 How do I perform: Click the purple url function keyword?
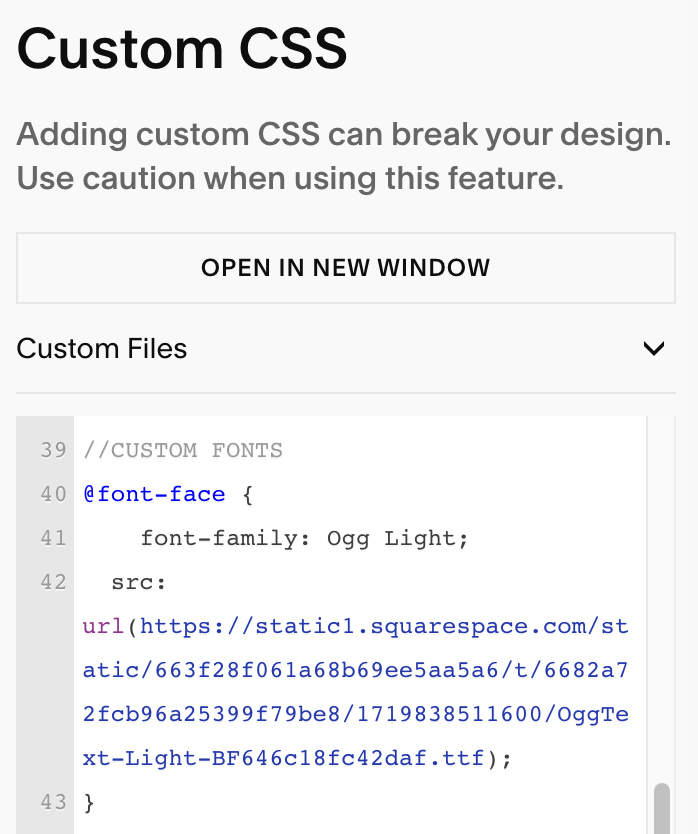(104, 627)
